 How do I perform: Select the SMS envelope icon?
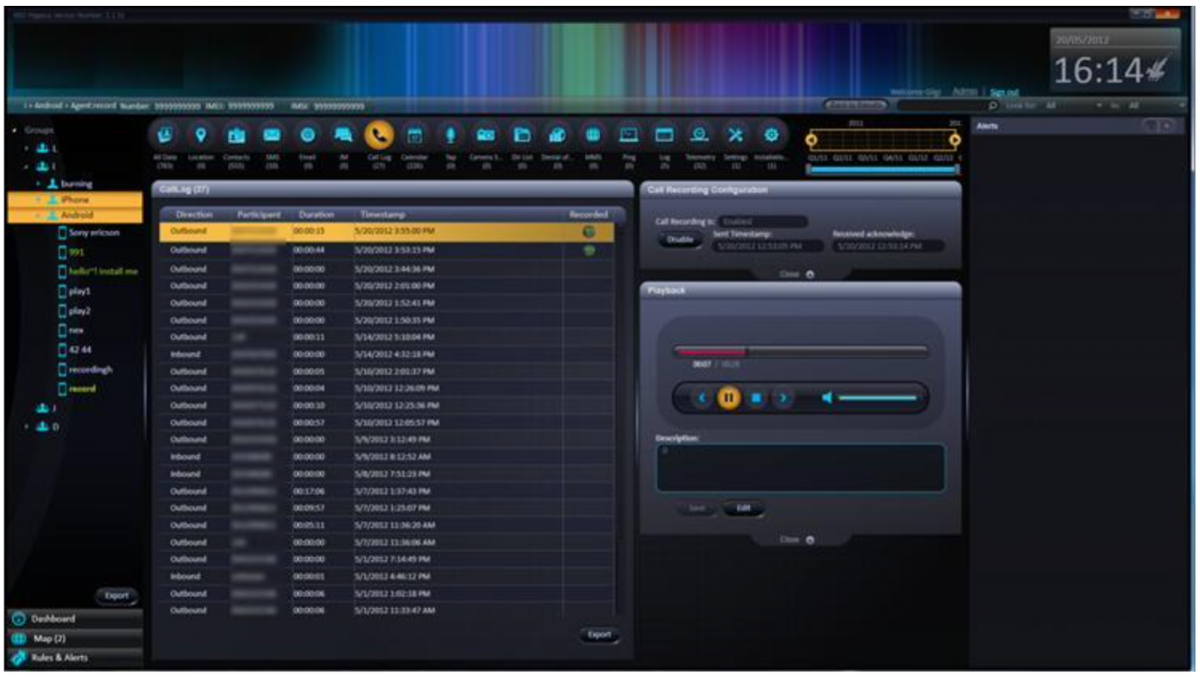[272, 135]
